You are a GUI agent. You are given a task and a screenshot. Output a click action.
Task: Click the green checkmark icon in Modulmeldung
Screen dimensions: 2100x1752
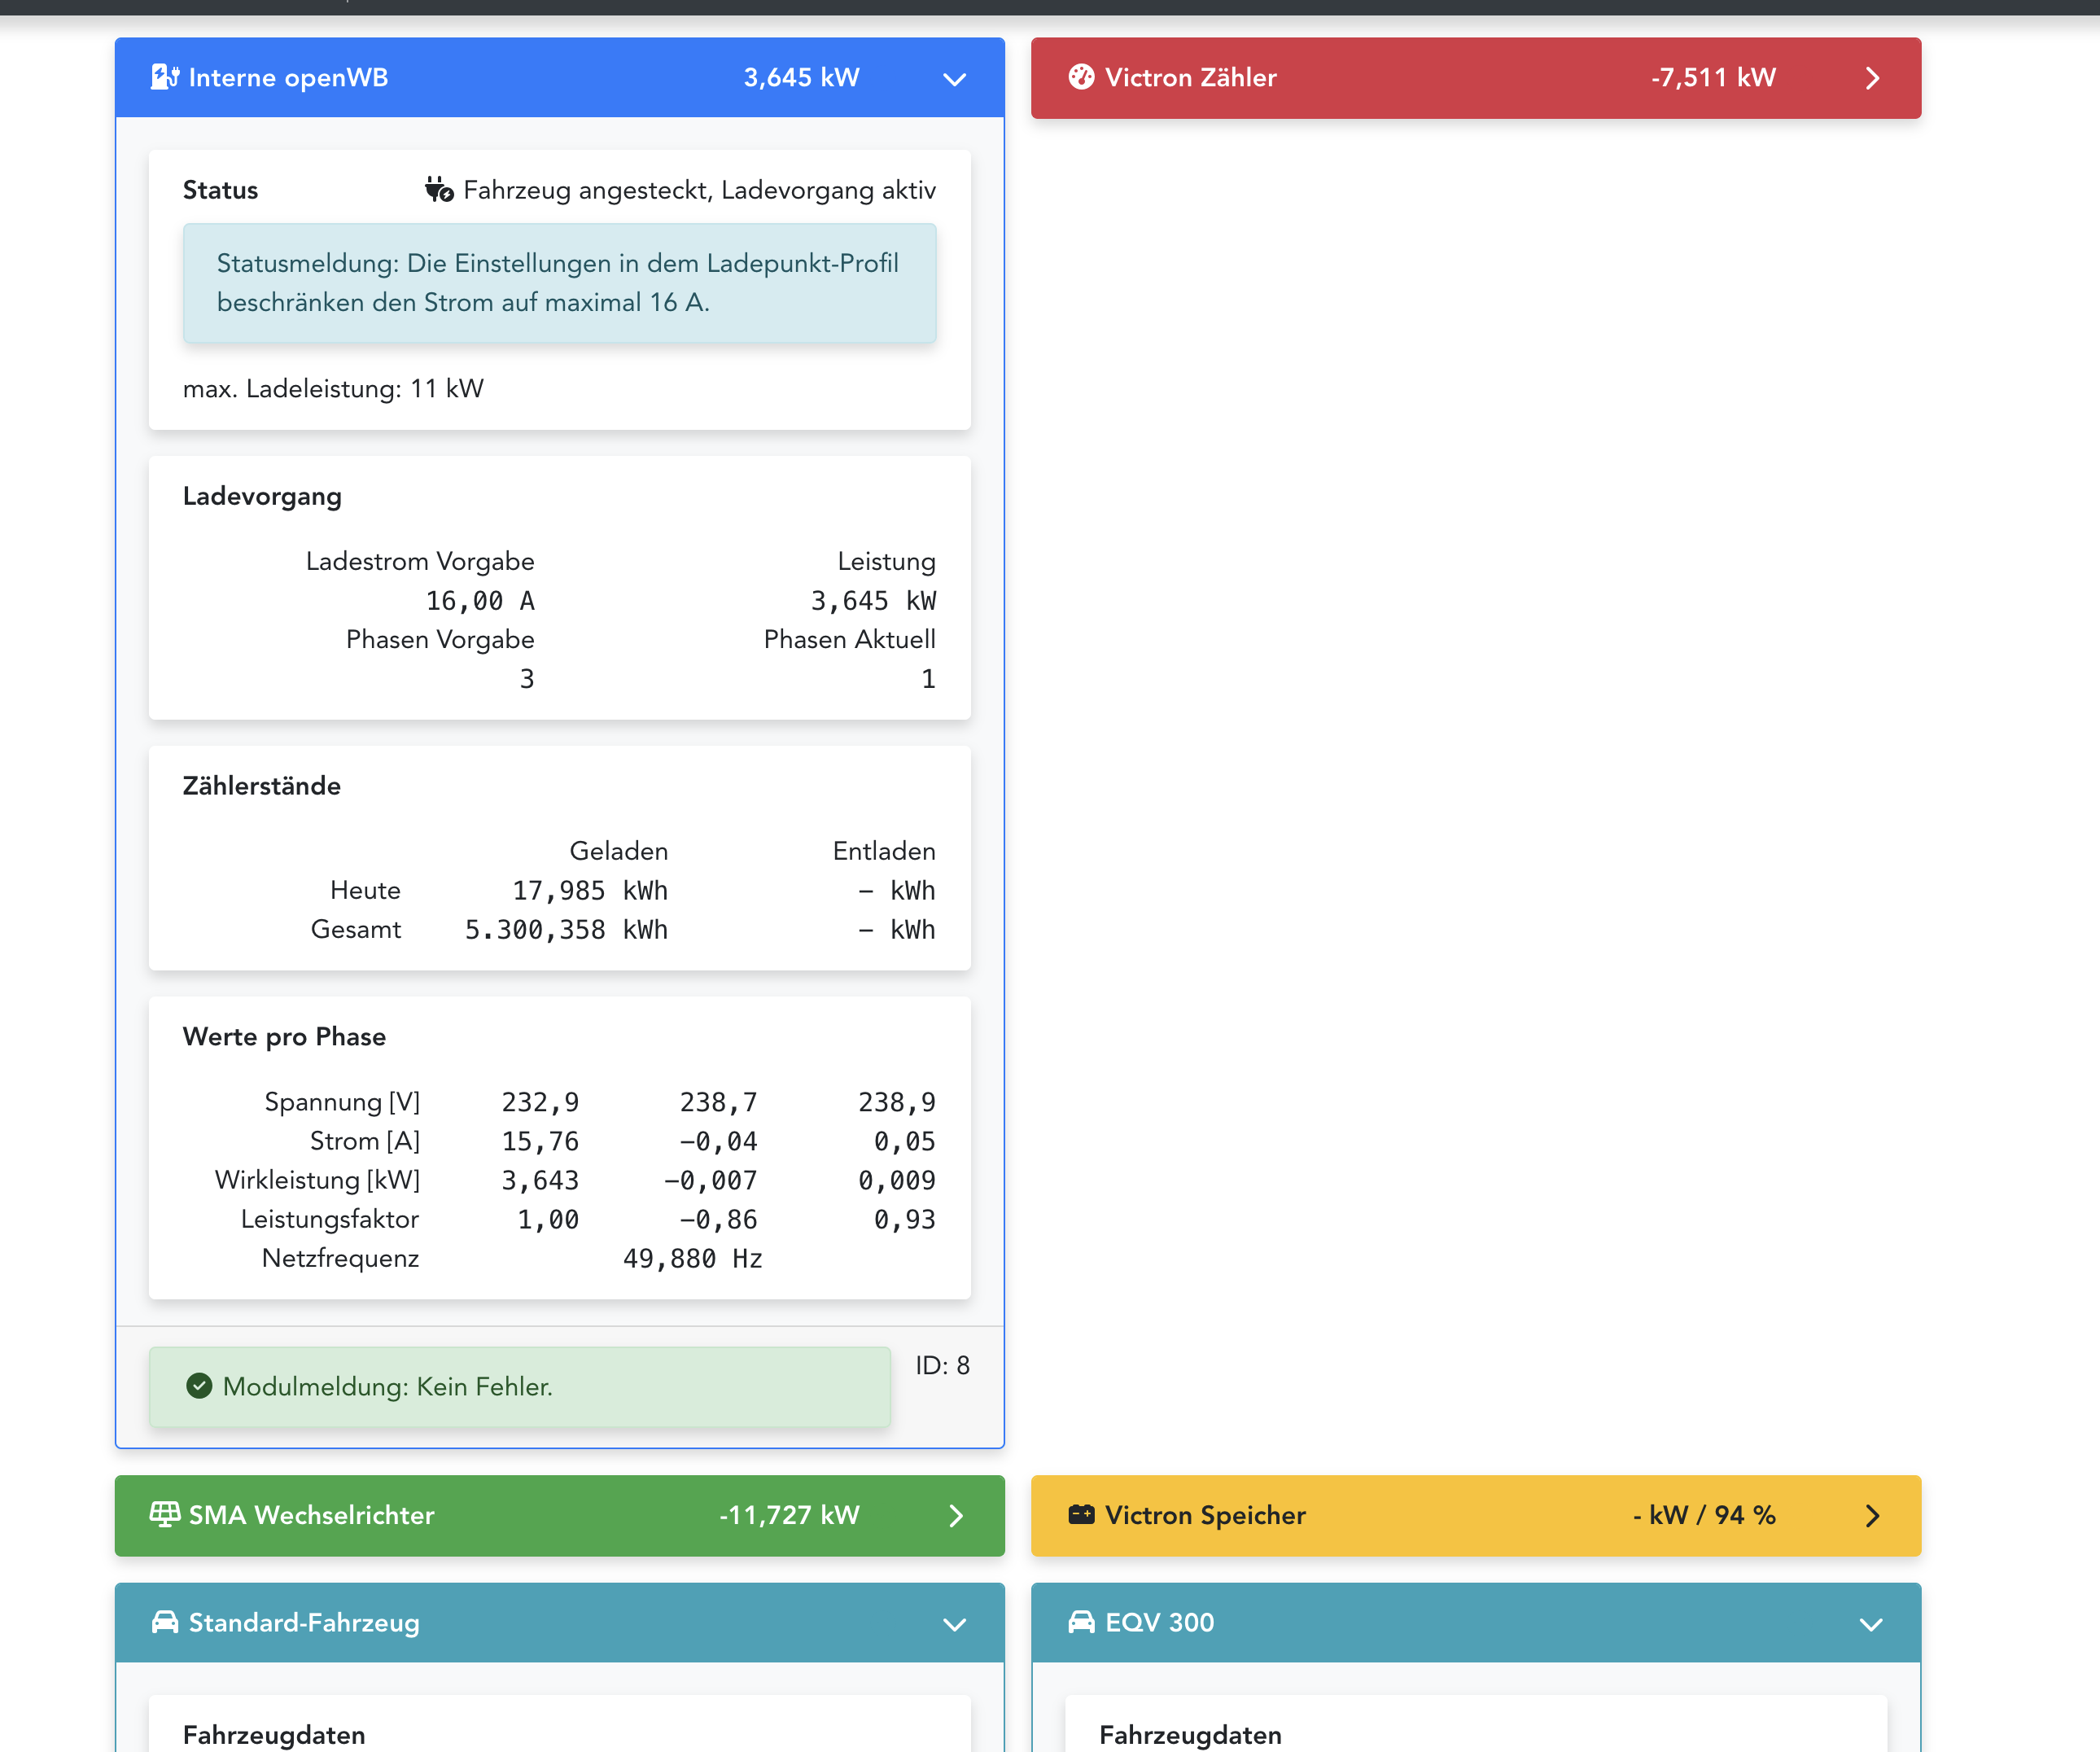(199, 1385)
